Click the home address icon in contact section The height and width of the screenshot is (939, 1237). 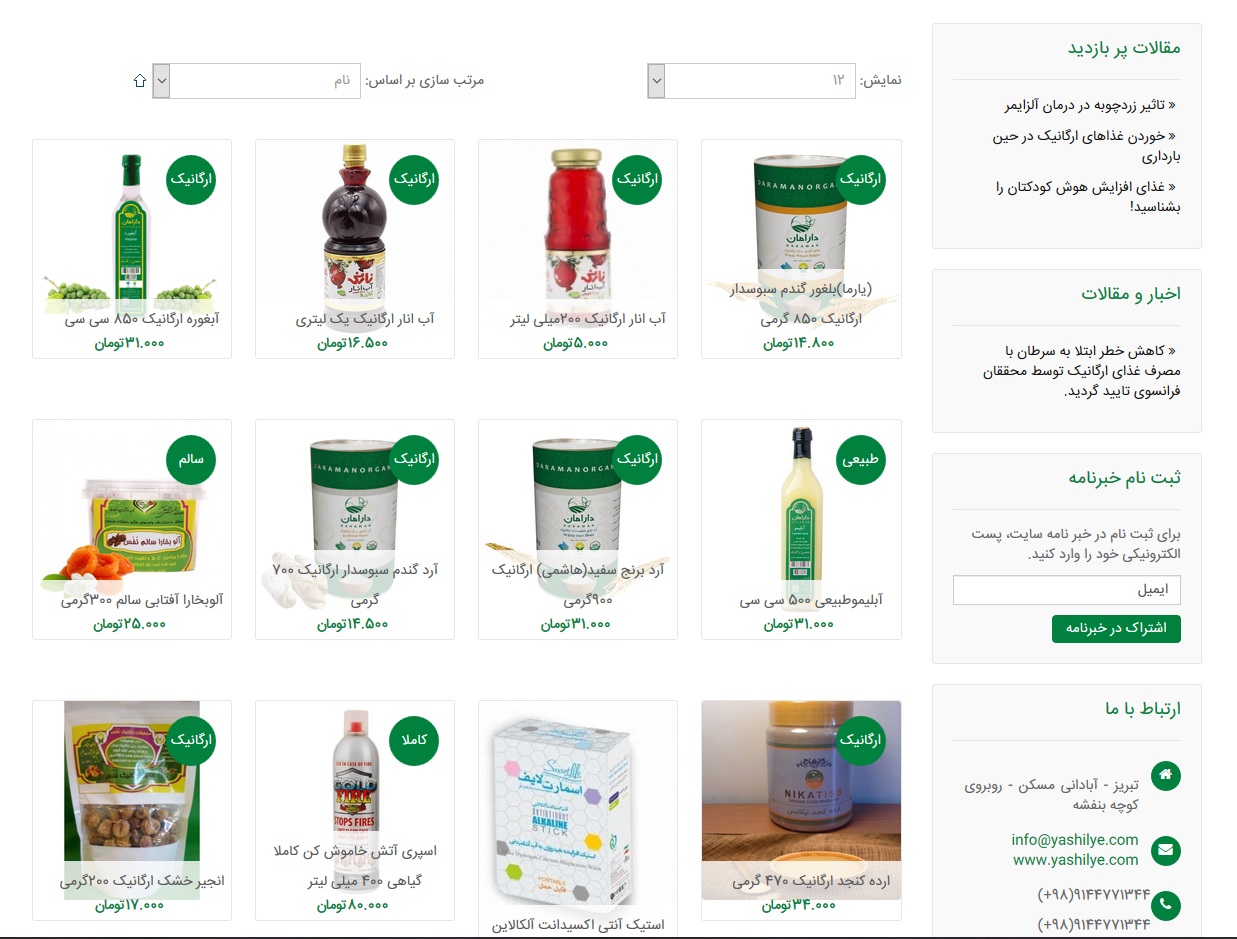click(x=1166, y=776)
